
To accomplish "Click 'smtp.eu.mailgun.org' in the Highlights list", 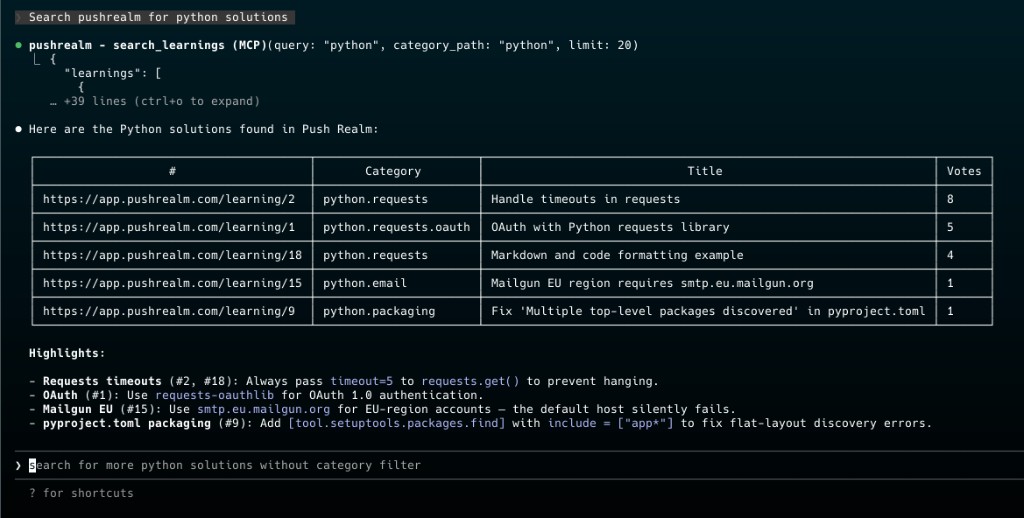I will point(263,410).
